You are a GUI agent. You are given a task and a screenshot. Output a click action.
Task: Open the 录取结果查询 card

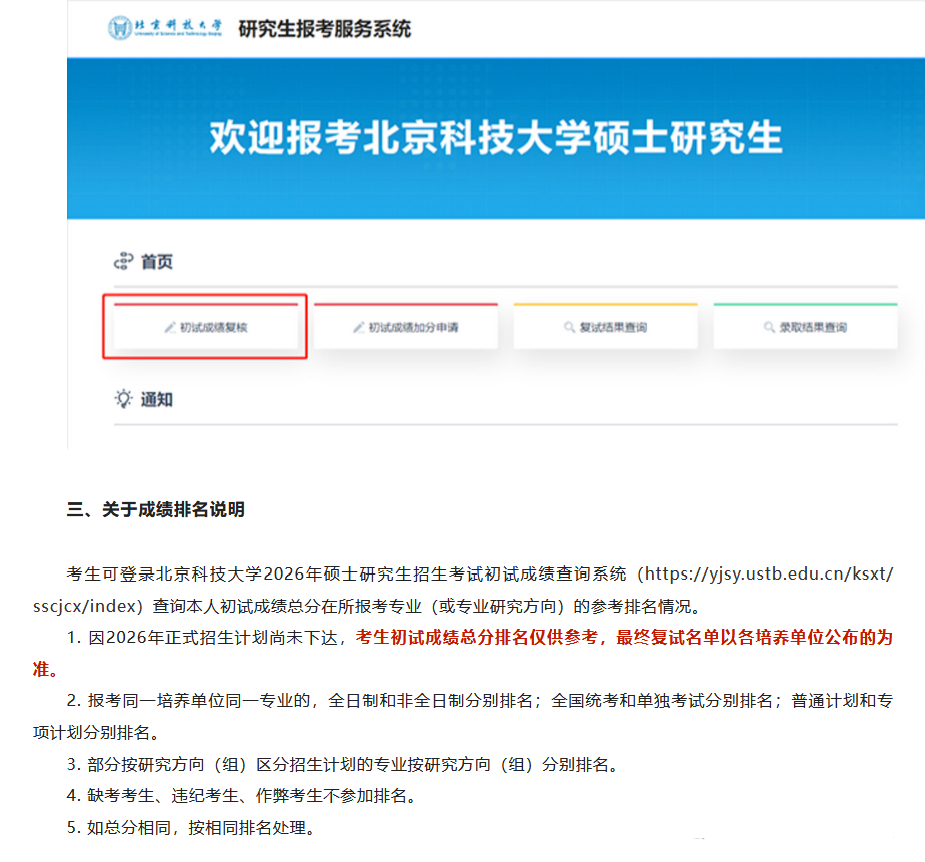(805, 325)
